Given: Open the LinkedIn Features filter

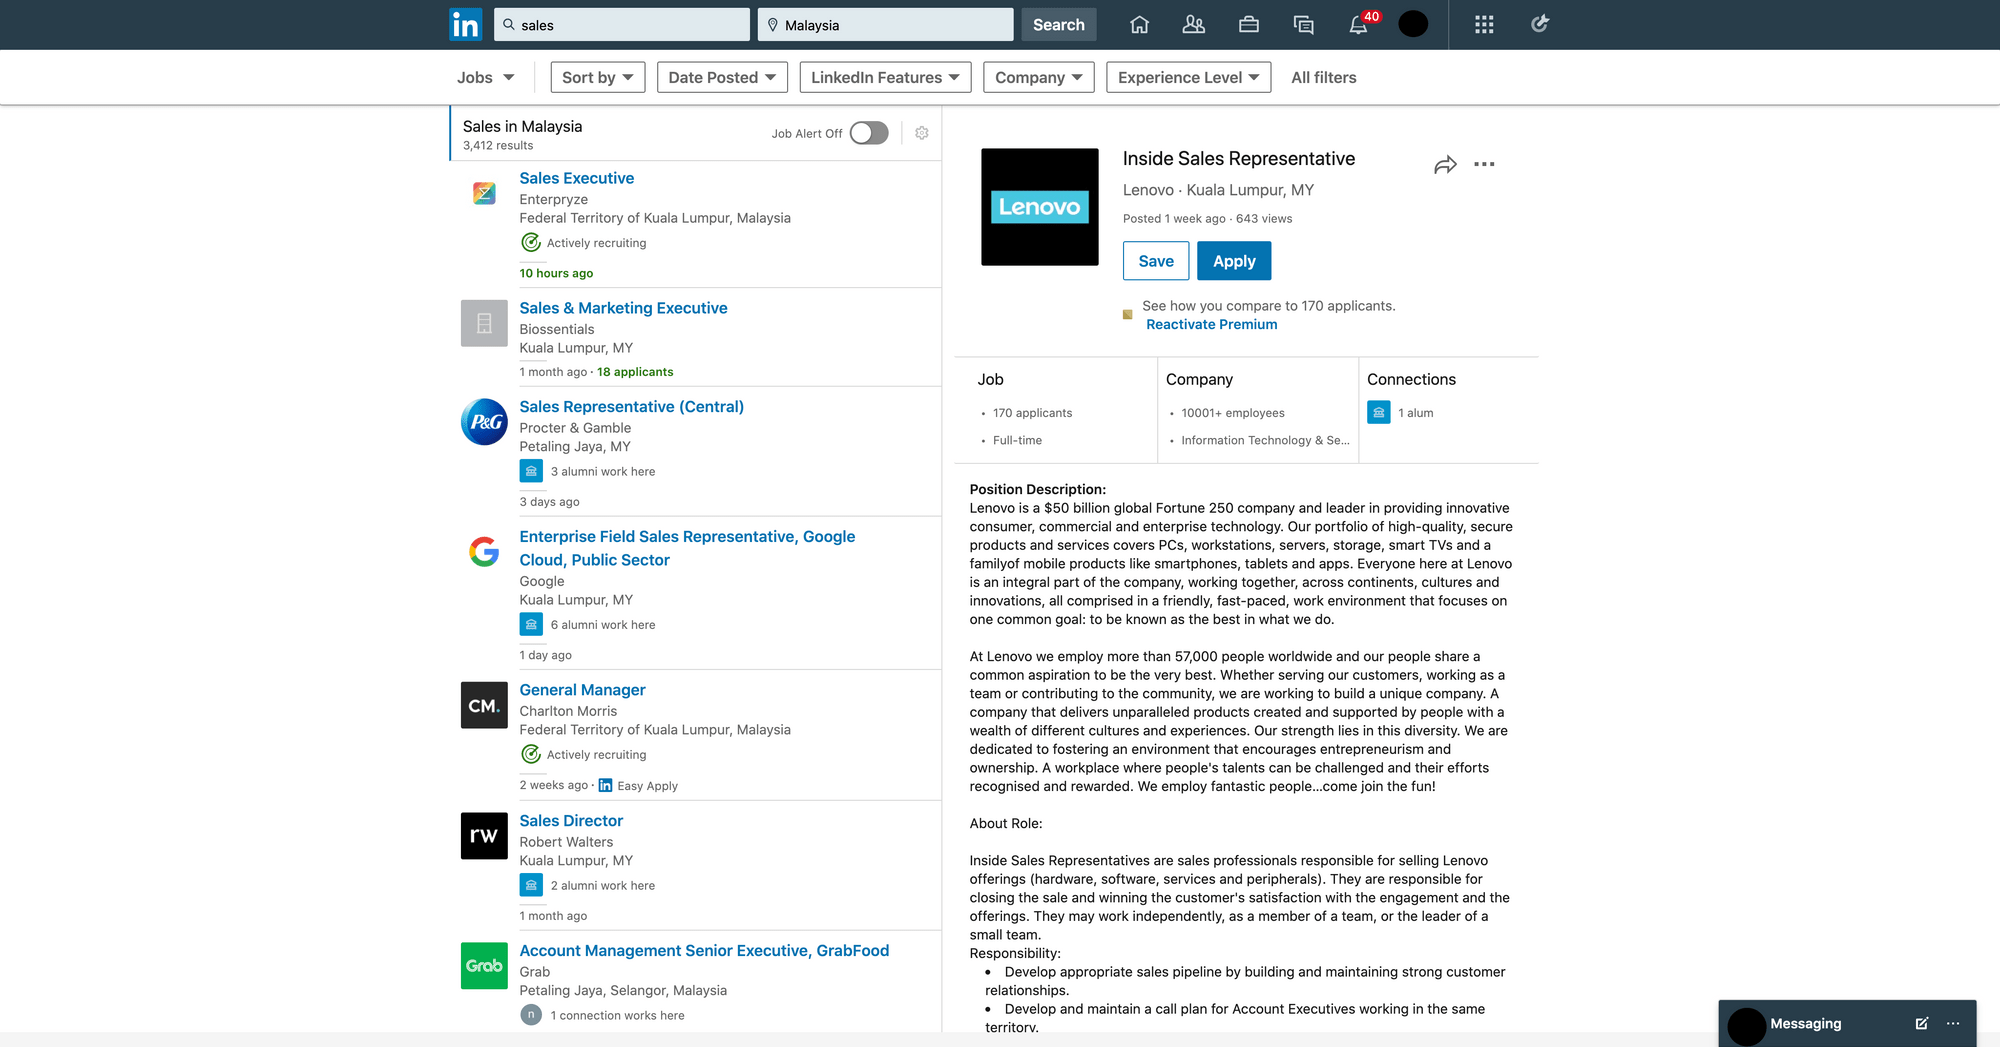Looking at the screenshot, I should pyautogui.click(x=885, y=77).
